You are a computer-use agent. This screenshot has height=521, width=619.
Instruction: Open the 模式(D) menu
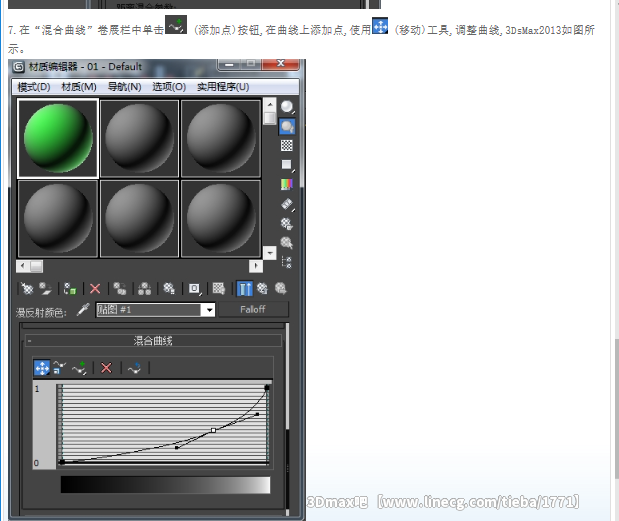(34, 87)
